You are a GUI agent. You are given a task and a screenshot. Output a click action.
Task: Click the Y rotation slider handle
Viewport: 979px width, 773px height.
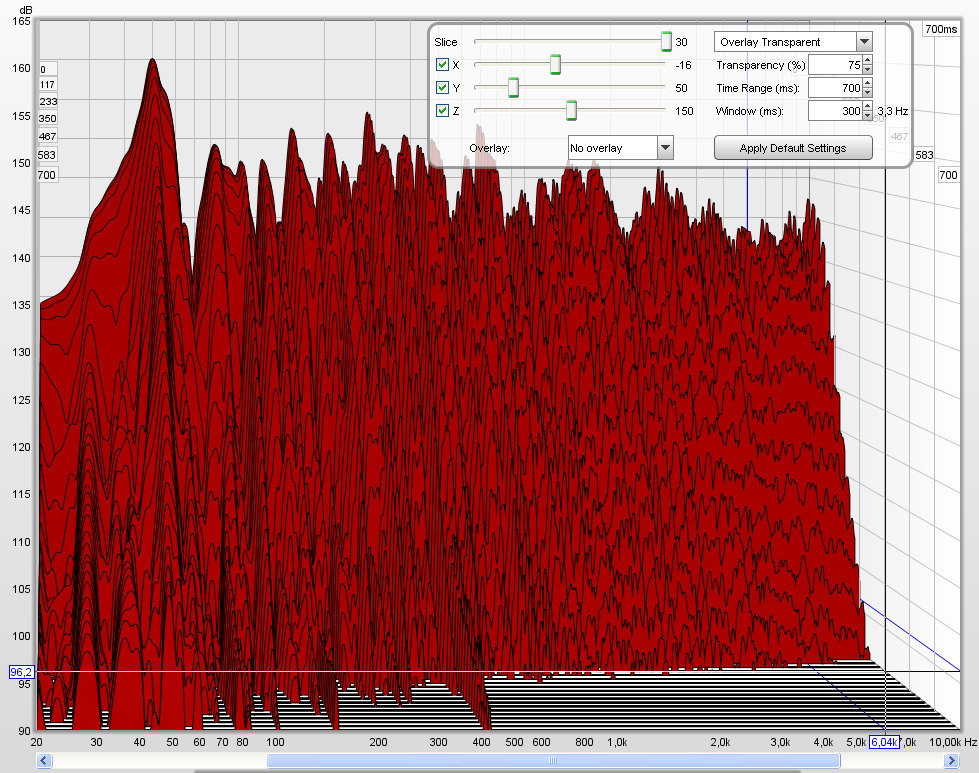513,87
